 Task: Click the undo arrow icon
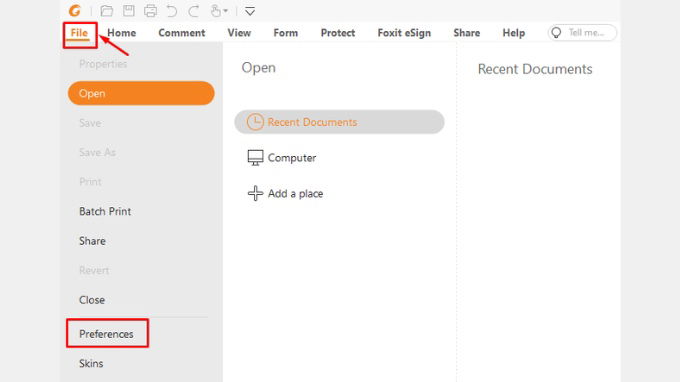pyautogui.click(x=172, y=11)
